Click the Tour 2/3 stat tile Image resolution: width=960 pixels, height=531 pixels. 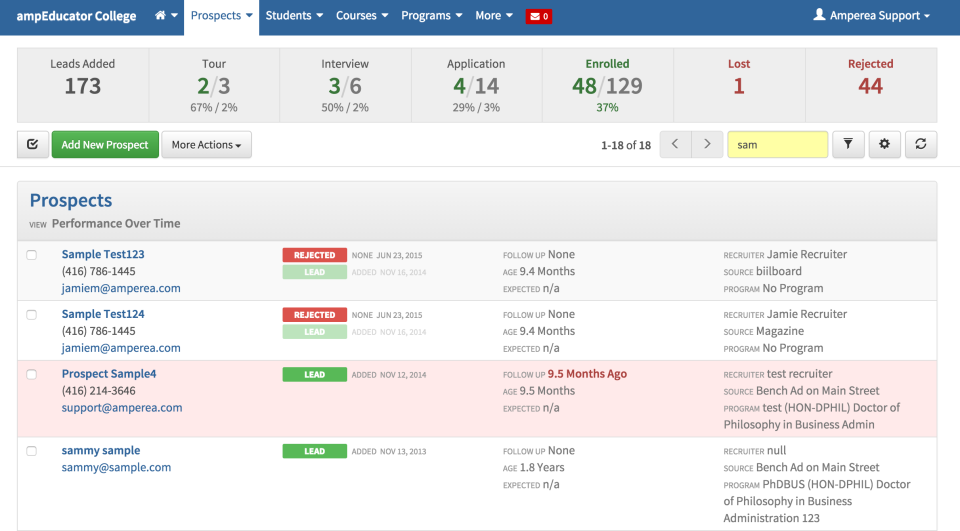pos(214,85)
